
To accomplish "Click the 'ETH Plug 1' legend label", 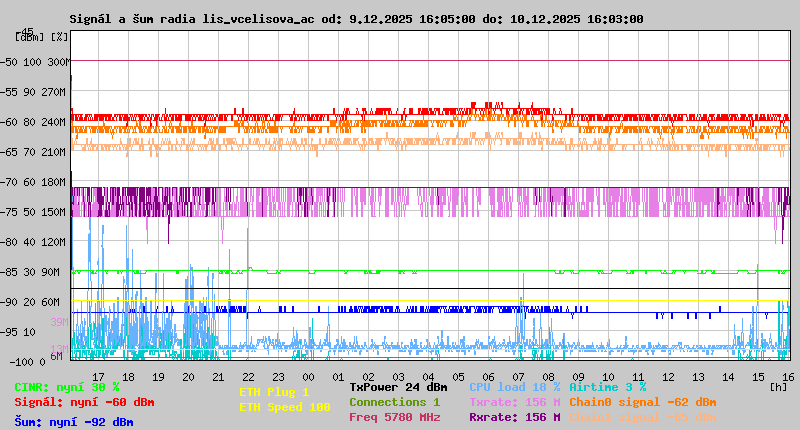I will [274, 392].
